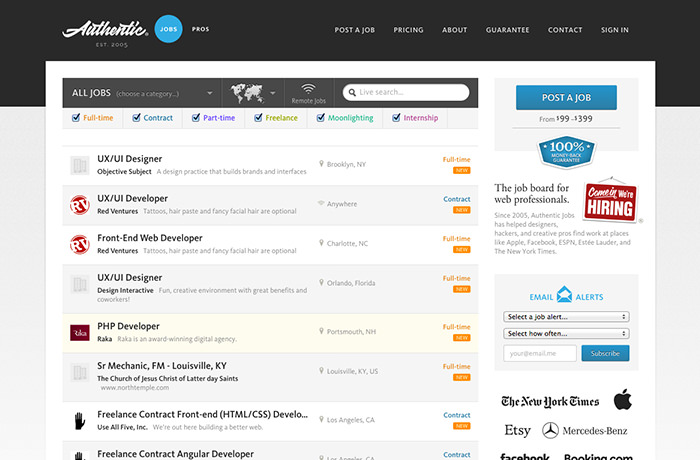Click the Red Ventures logo for UX/UI Developer
The image size is (700, 460).
click(x=80, y=204)
